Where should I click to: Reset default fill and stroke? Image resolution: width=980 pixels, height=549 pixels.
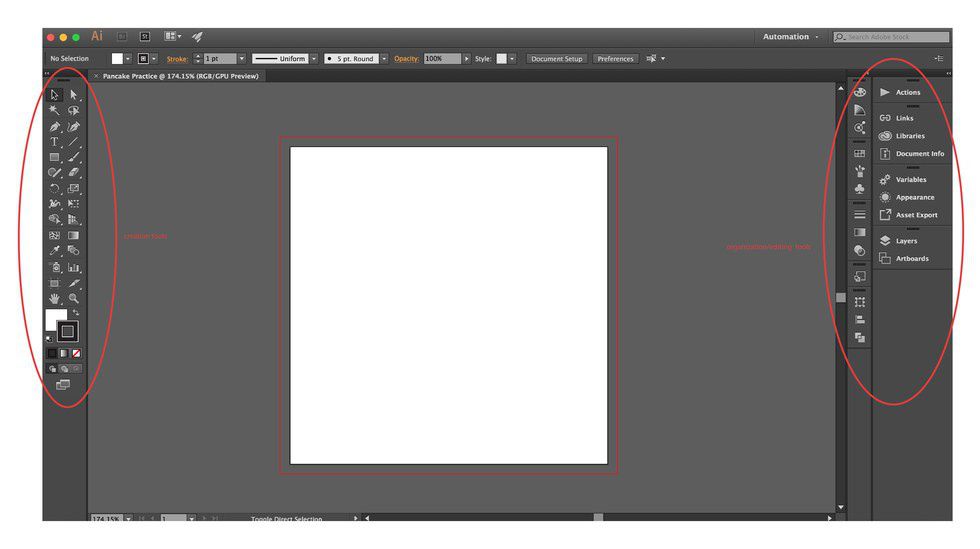[x=49, y=338]
